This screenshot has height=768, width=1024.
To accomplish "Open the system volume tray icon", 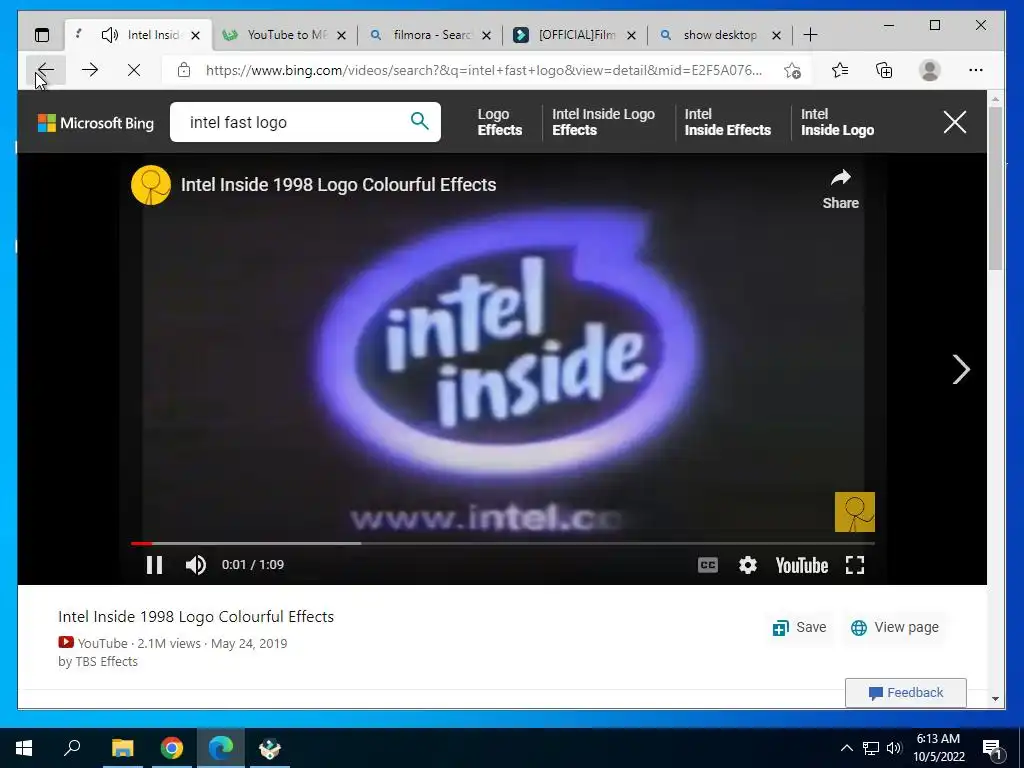I will 894,748.
